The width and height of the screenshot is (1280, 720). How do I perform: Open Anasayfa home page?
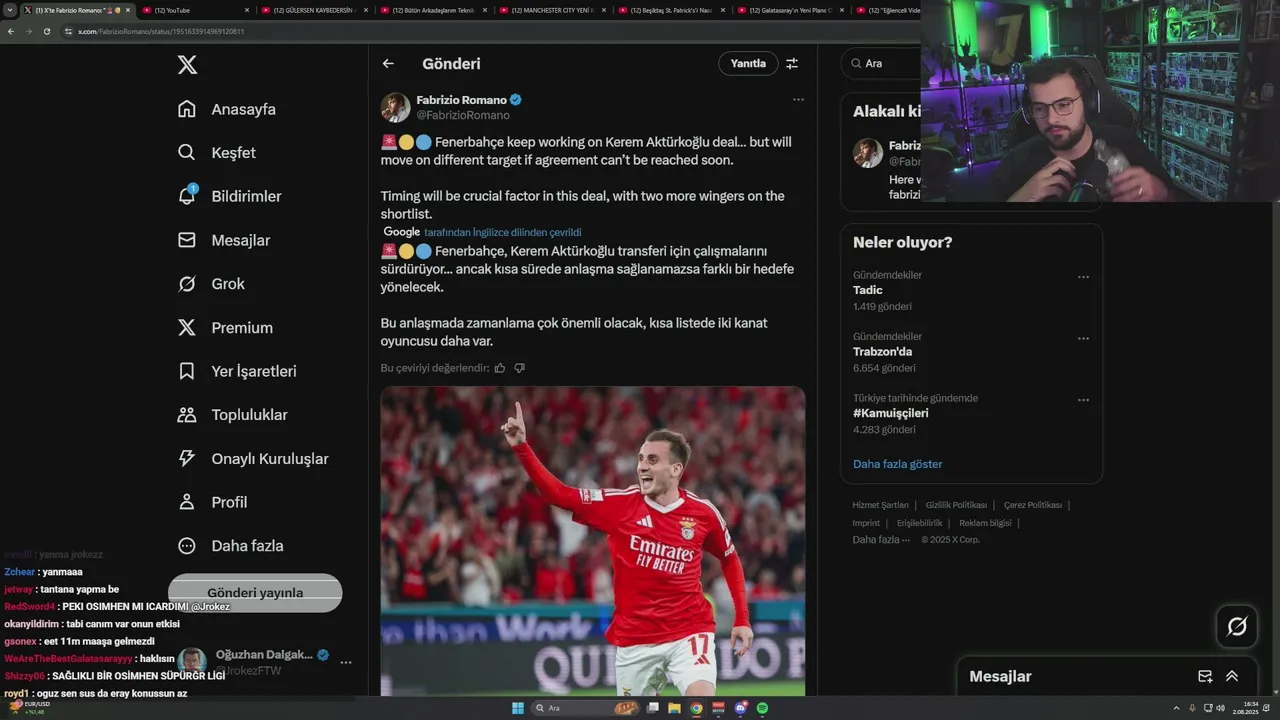point(227,109)
